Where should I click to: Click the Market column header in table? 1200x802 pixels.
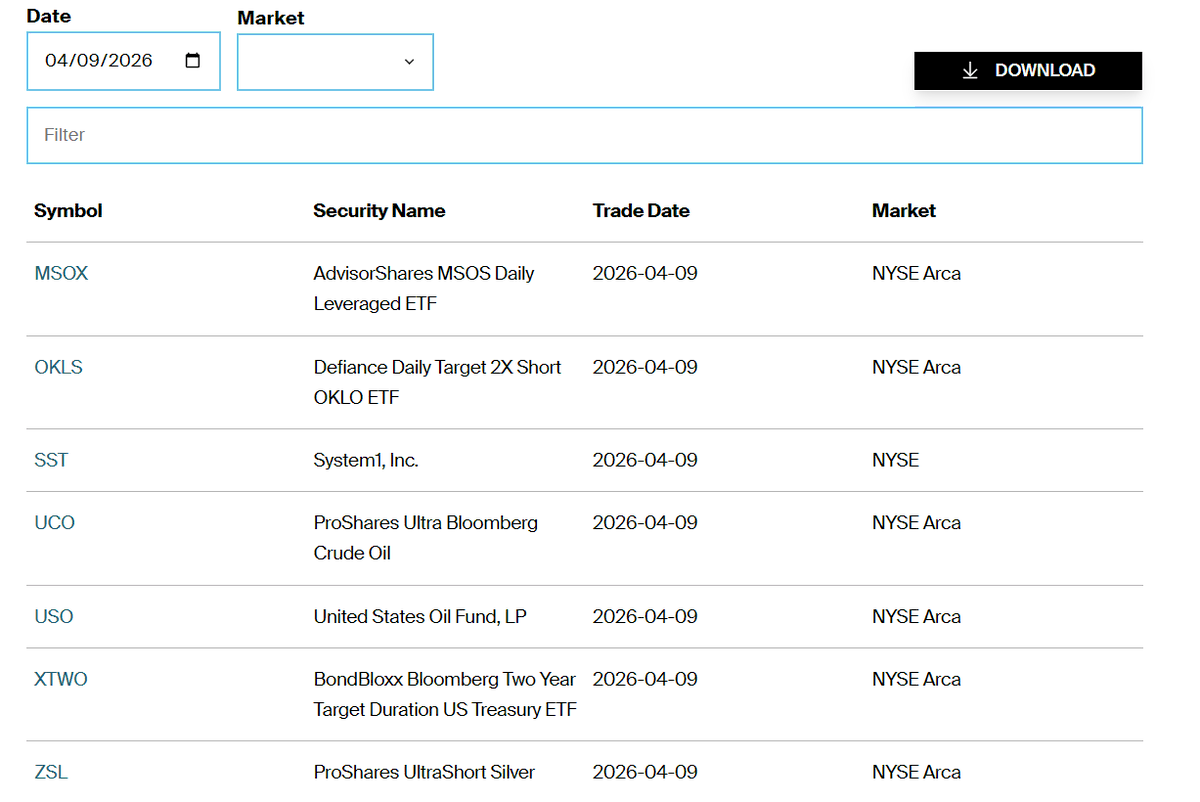(x=904, y=210)
